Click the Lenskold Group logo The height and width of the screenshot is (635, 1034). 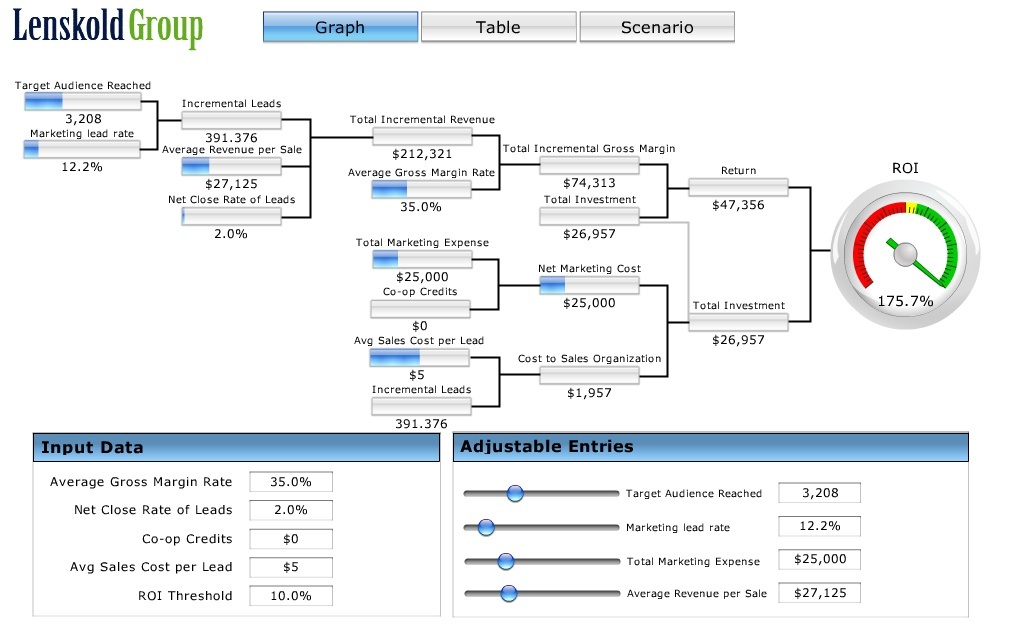[x=108, y=28]
